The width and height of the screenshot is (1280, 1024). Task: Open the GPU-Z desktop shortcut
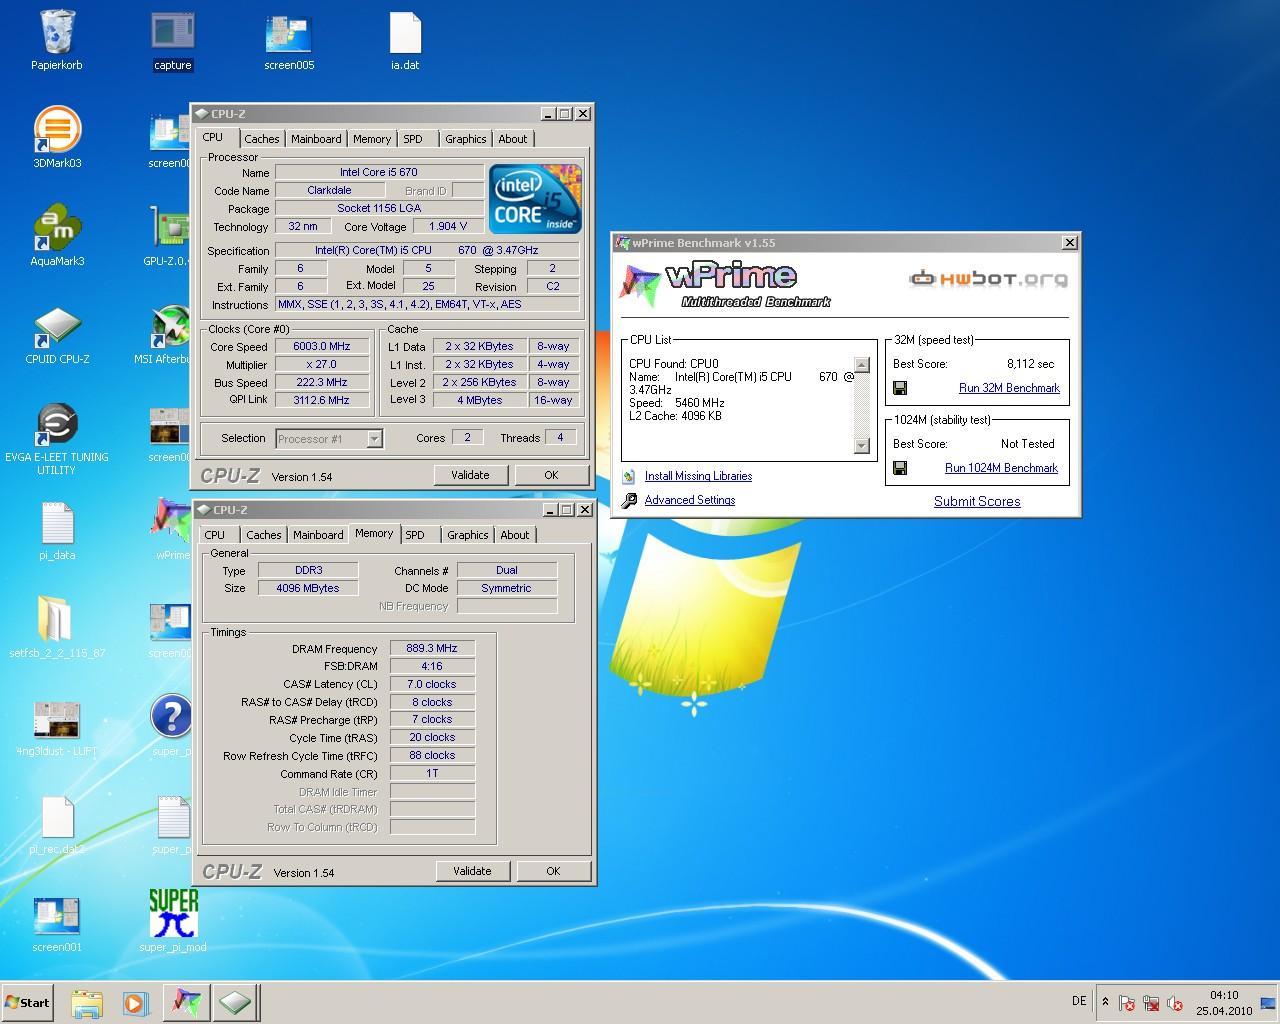(168, 236)
